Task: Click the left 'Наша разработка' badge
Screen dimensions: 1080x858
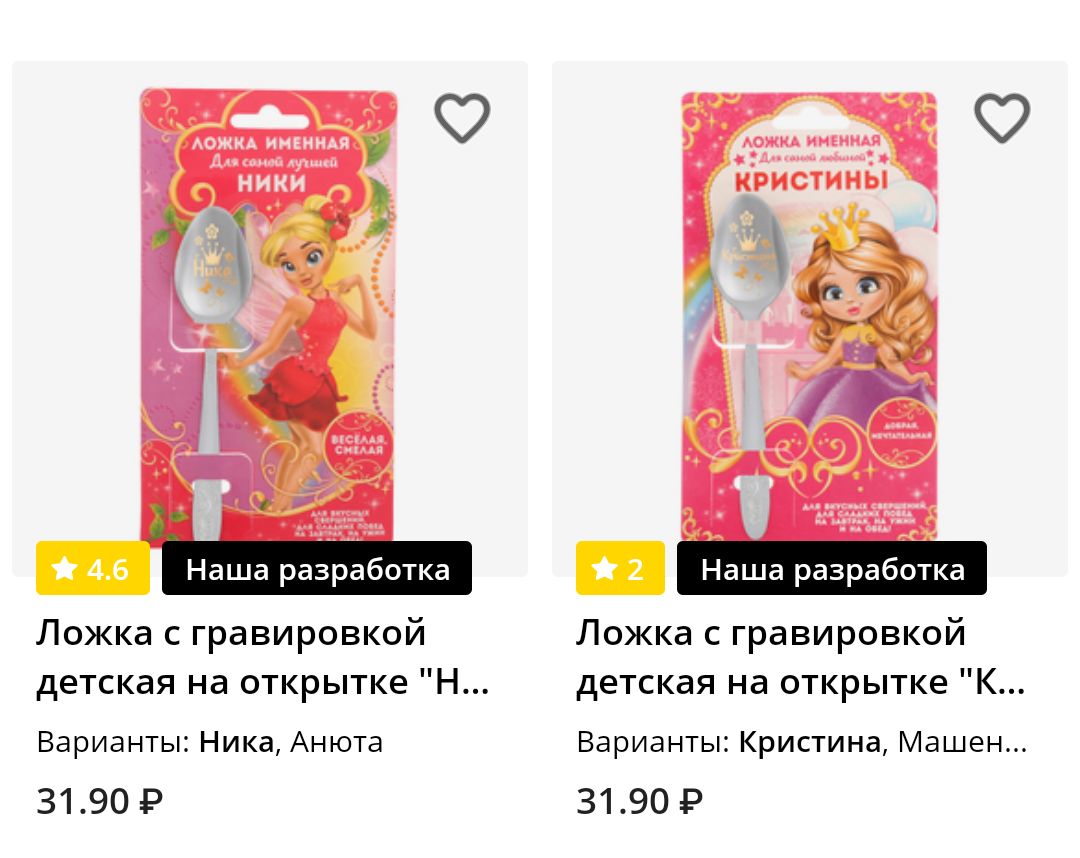Action: (x=317, y=568)
